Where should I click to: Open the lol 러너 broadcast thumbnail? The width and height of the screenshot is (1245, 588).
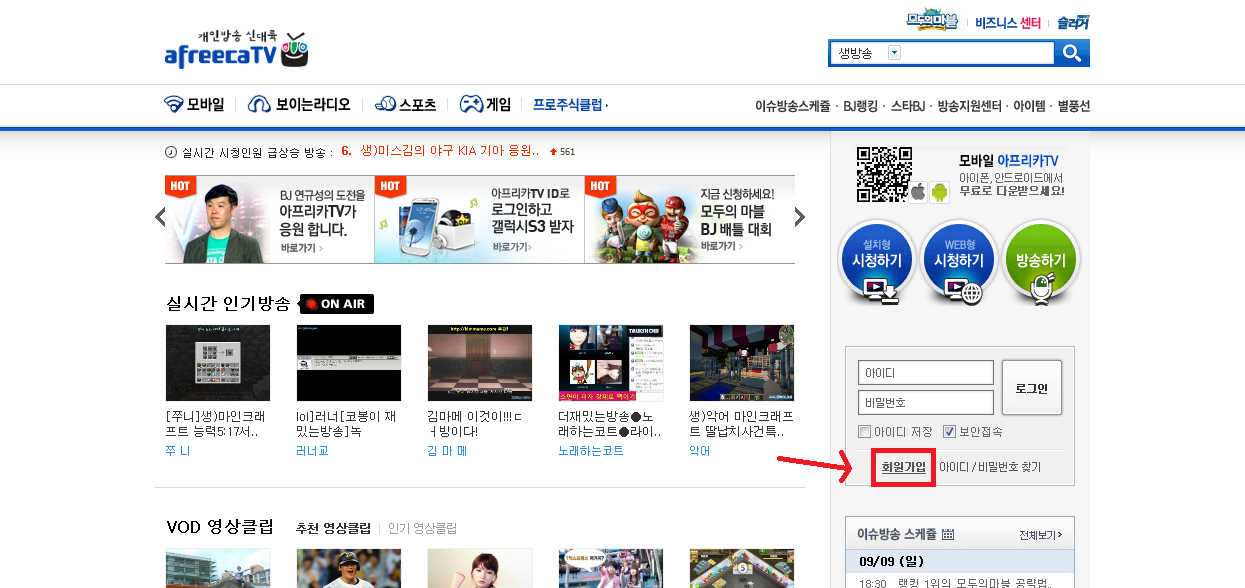(x=349, y=363)
